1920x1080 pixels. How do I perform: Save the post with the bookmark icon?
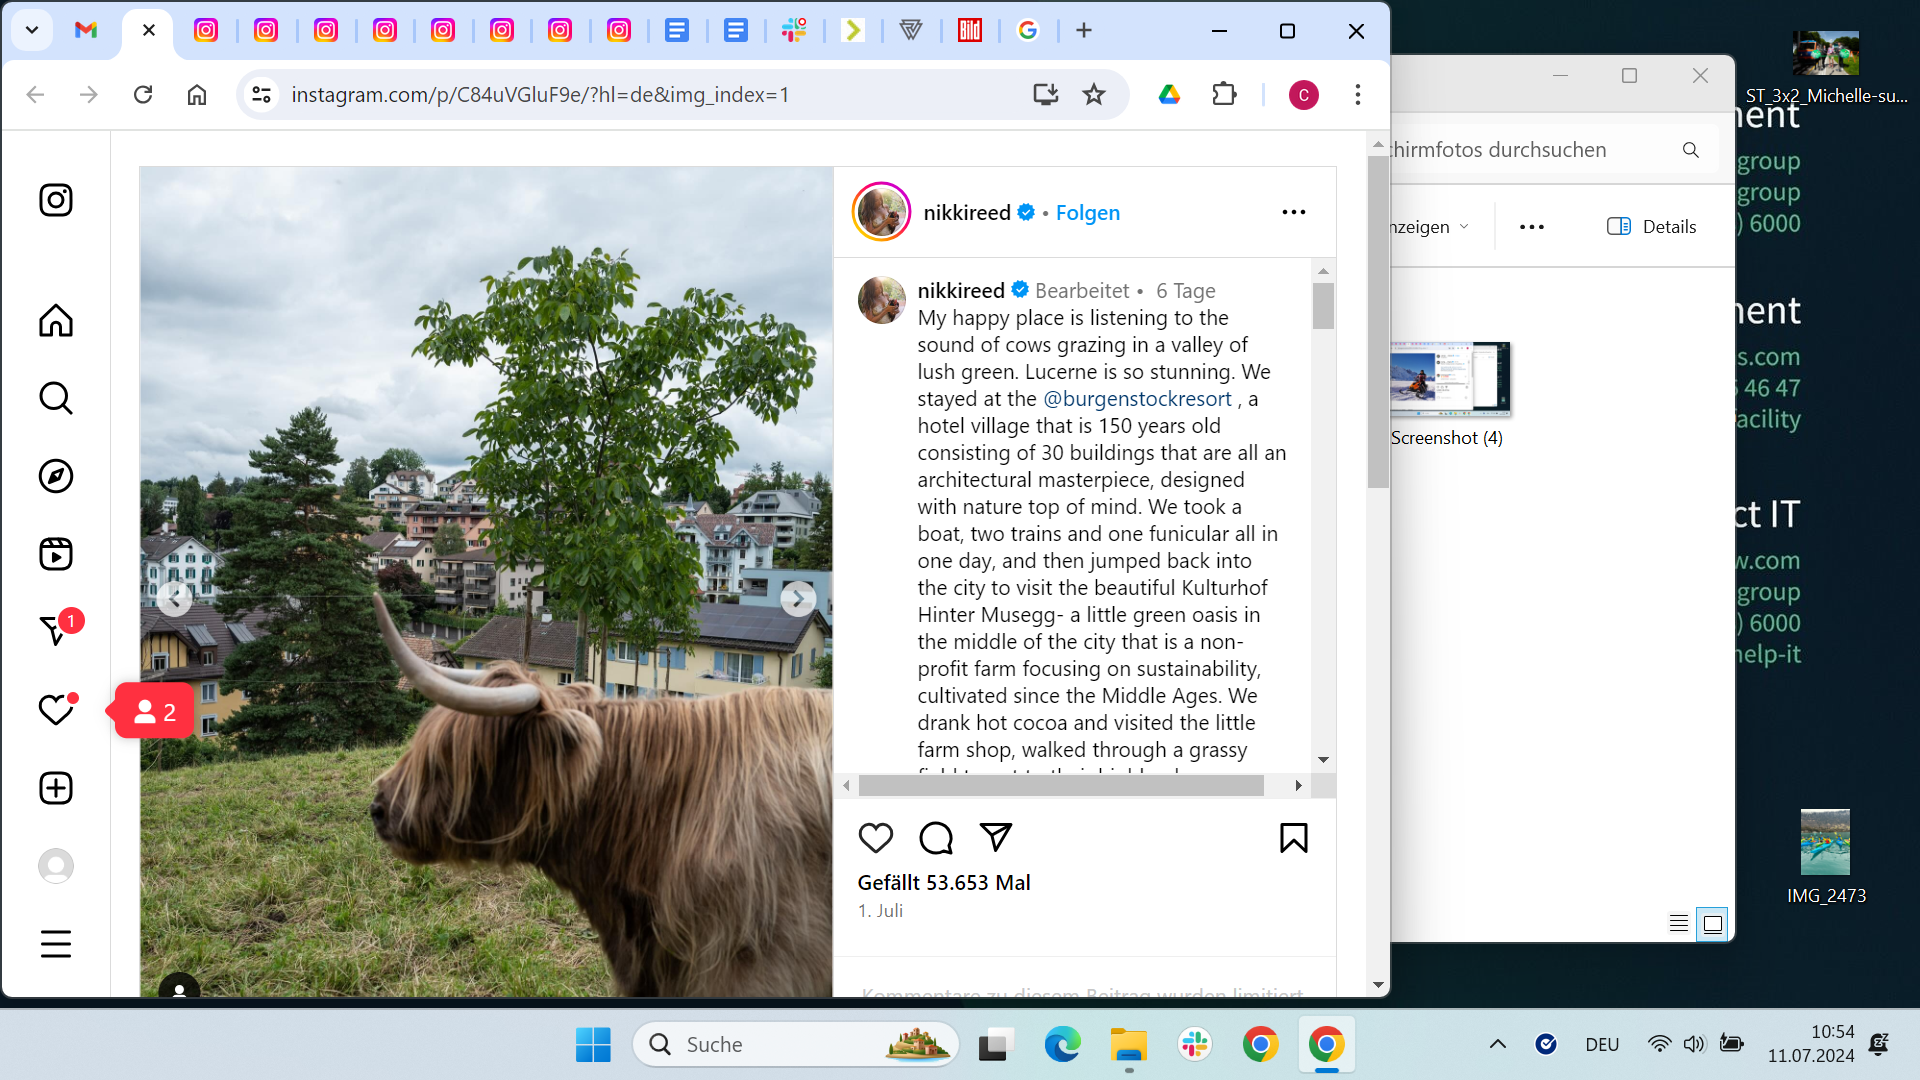pos(1293,838)
